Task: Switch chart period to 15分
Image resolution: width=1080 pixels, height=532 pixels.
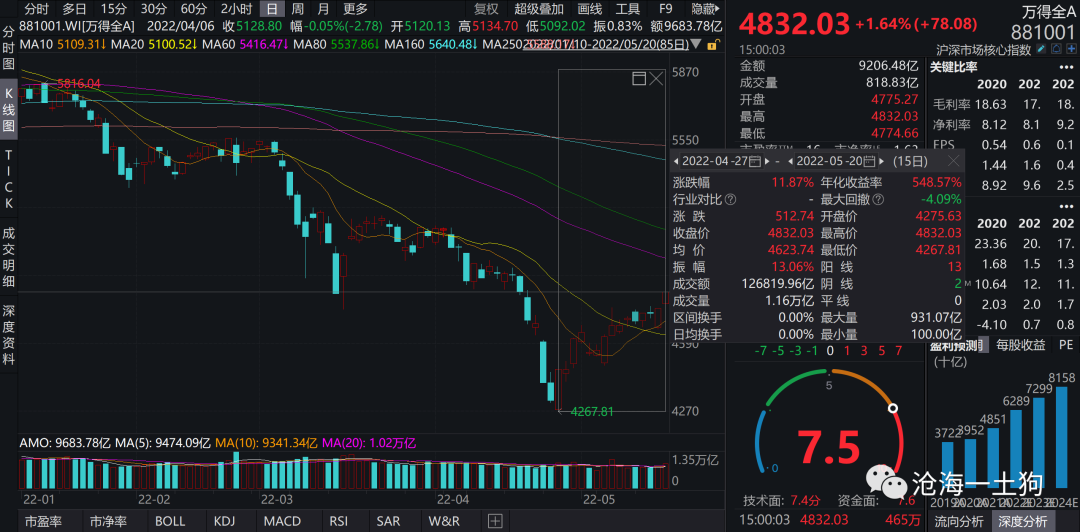Action: point(114,9)
